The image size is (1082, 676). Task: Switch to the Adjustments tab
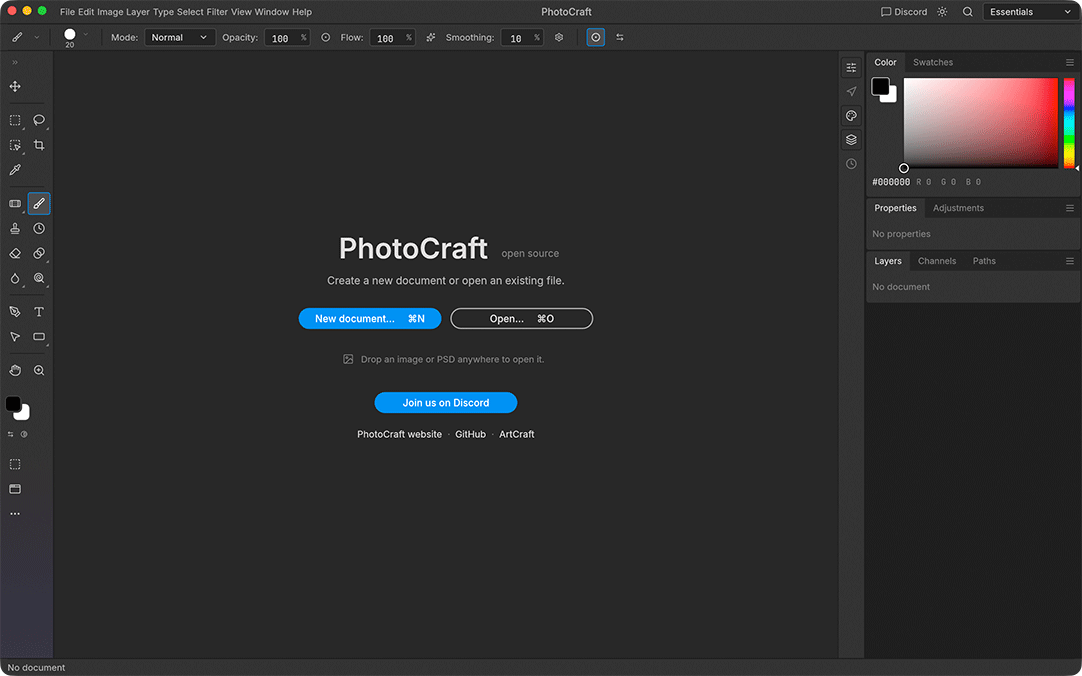(958, 208)
